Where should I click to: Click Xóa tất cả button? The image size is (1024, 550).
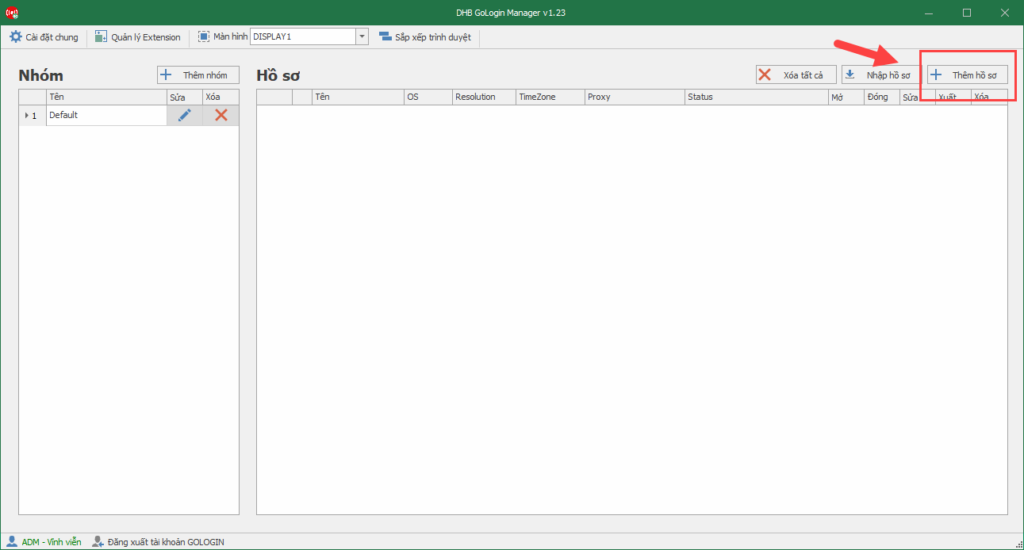(795, 75)
